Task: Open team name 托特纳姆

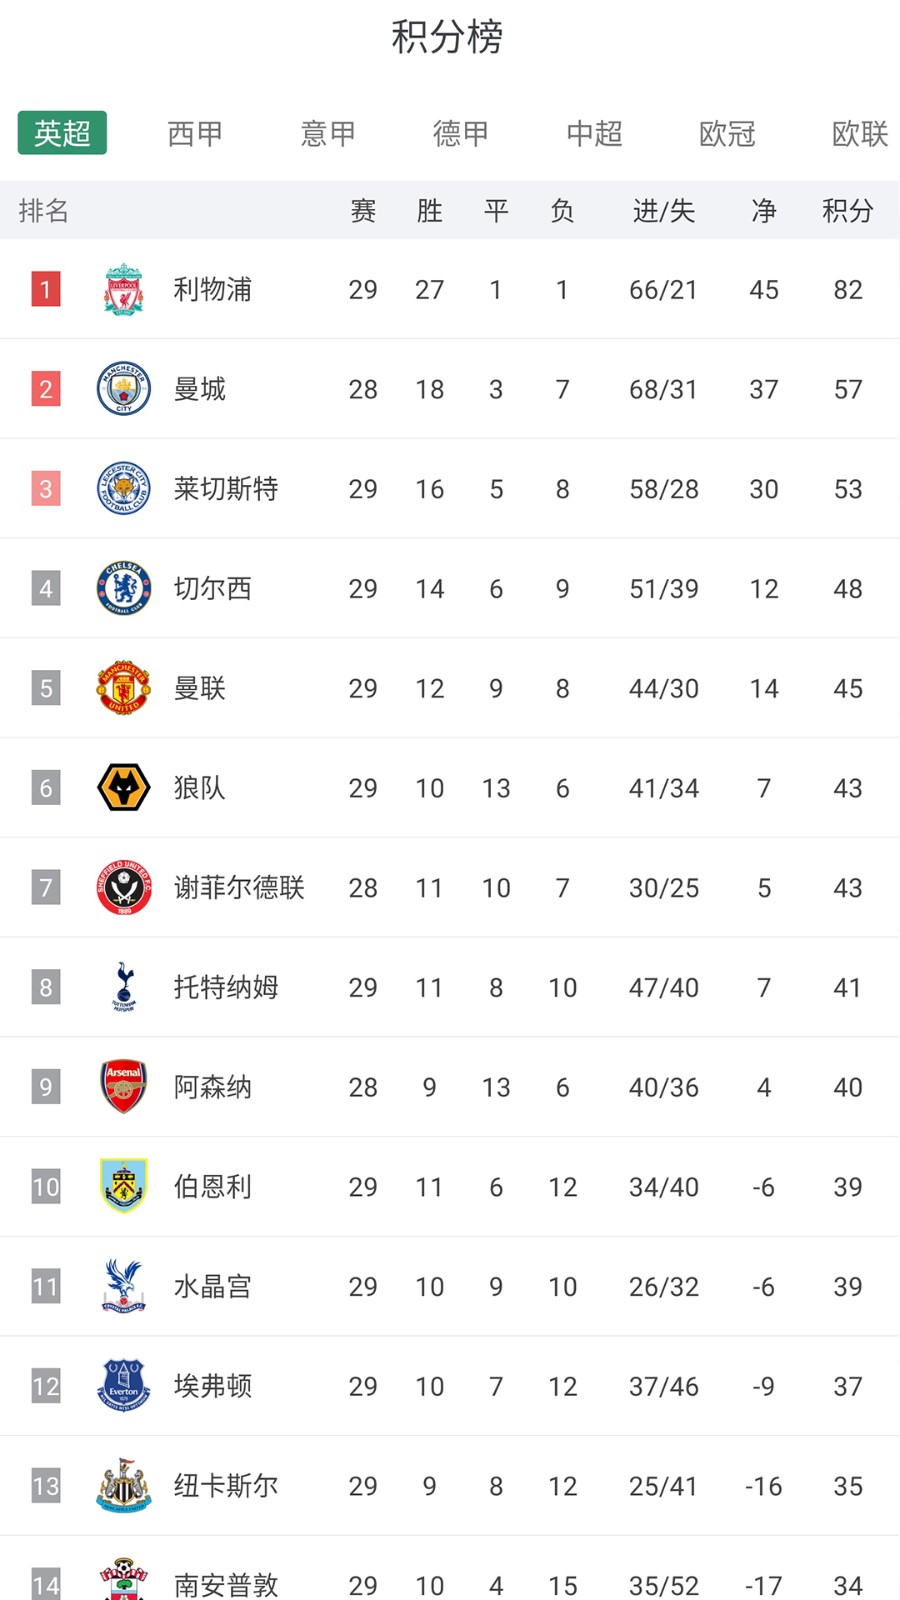Action: [226, 987]
